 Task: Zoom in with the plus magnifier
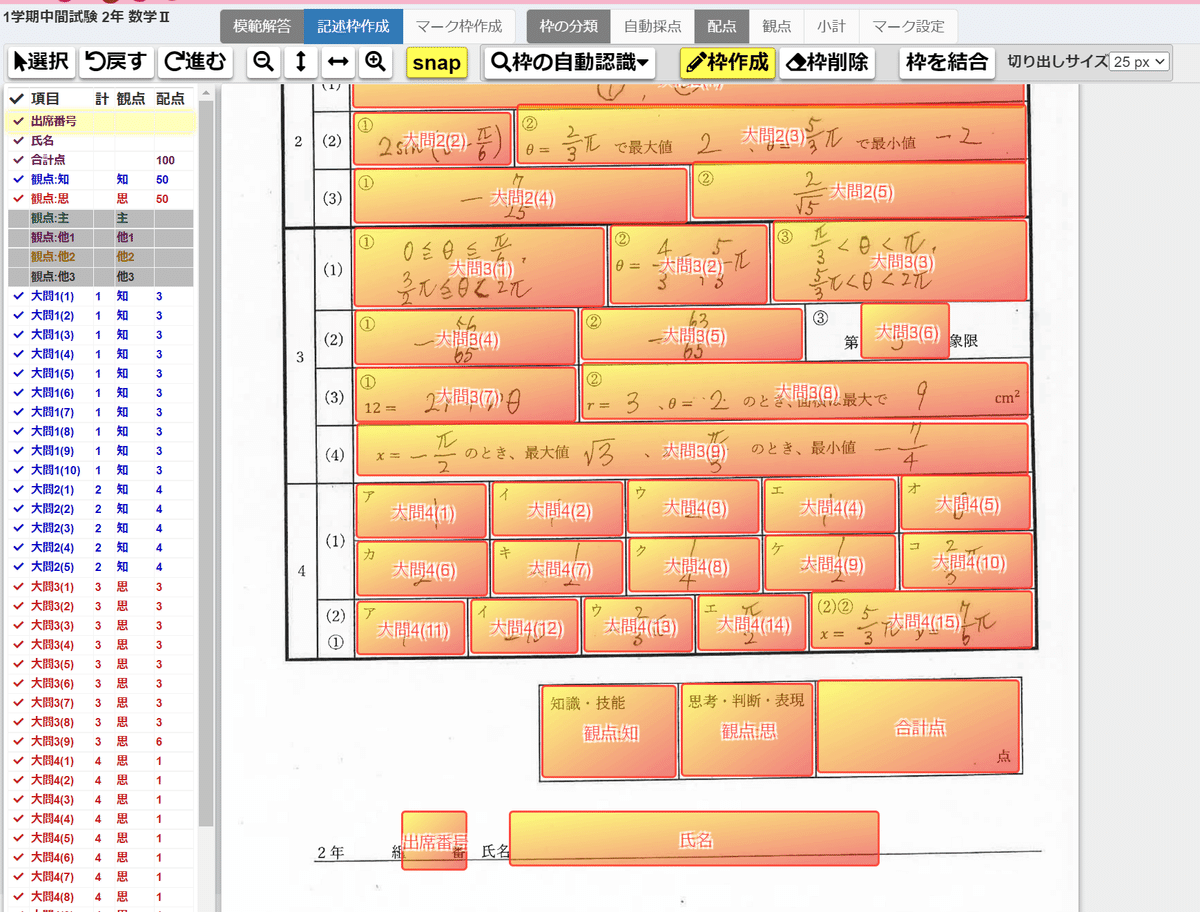[375, 62]
